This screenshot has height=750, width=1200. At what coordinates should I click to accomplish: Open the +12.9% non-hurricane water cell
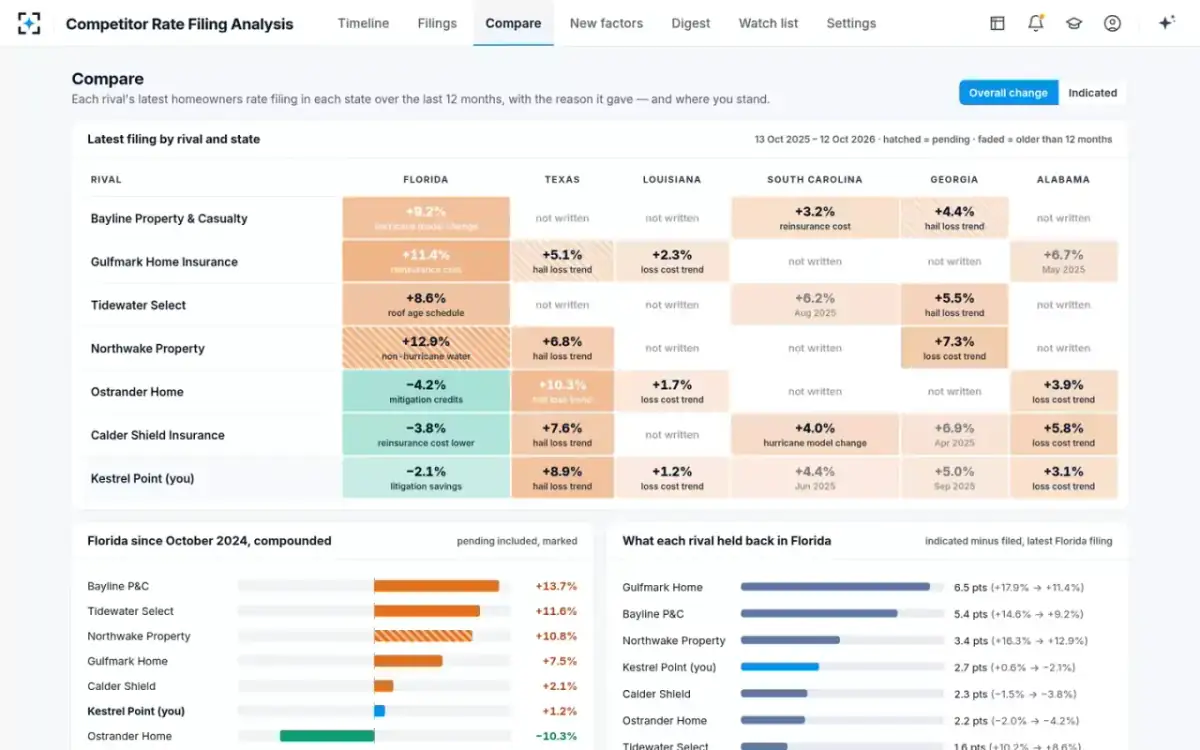coord(426,348)
